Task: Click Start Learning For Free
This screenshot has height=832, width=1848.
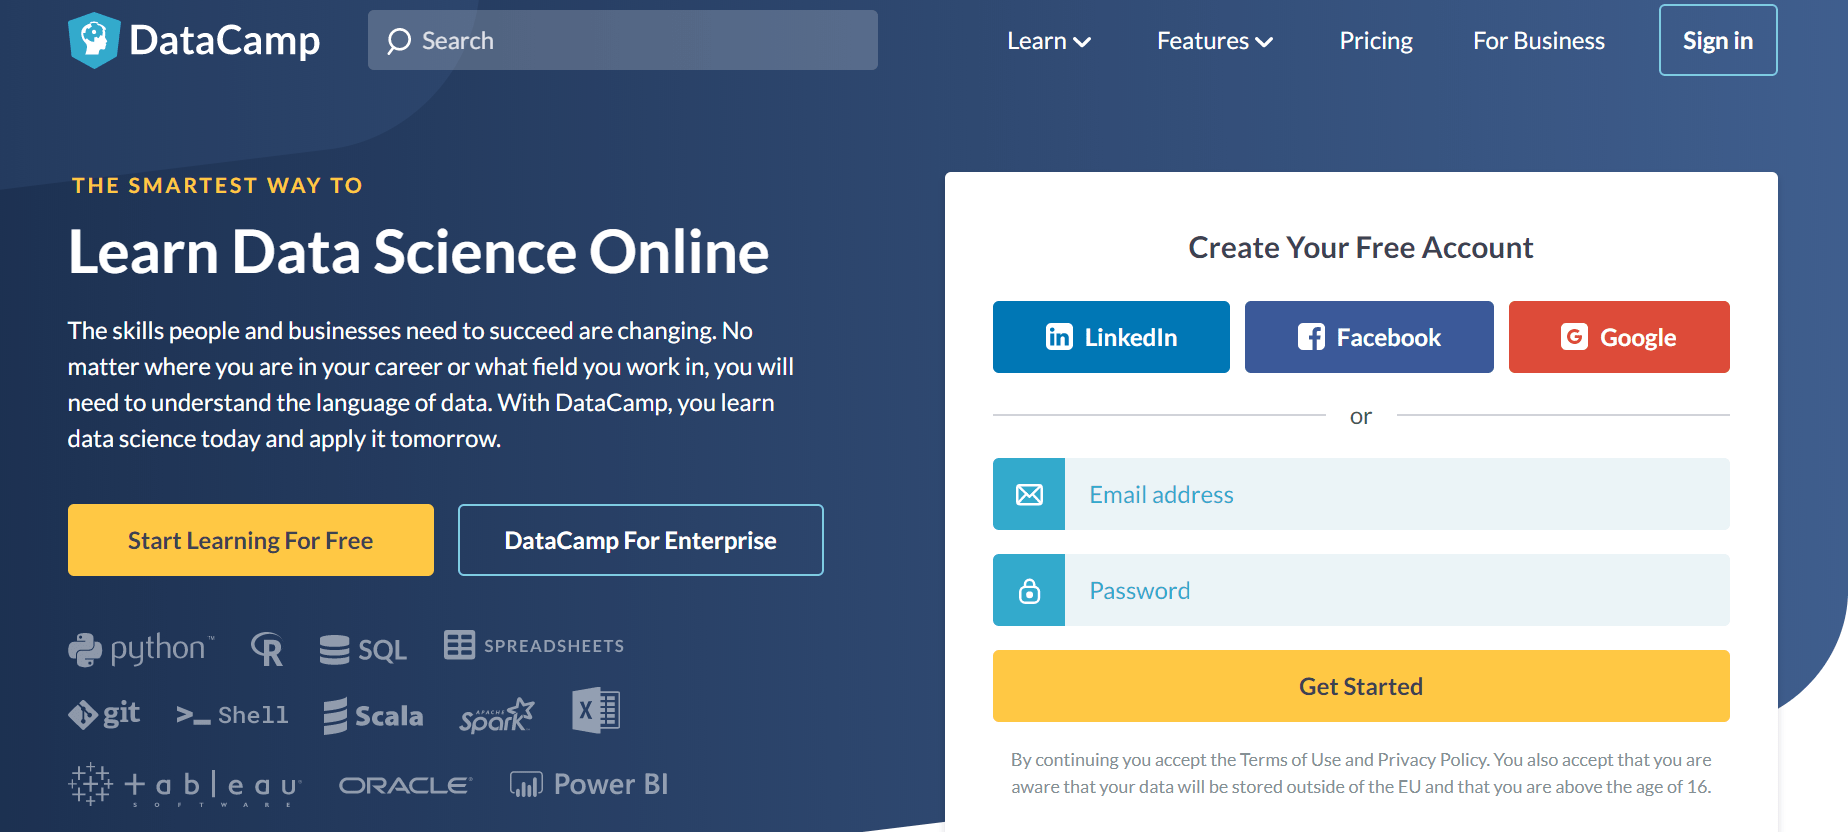Action: pyautogui.click(x=251, y=540)
